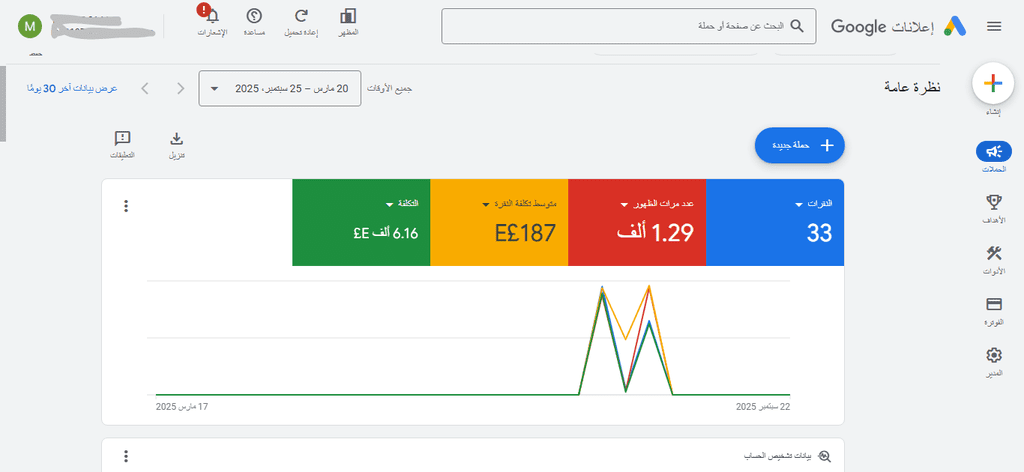Open the hamburger main menu
1024x472 pixels.
pyautogui.click(x=993, y=26)
